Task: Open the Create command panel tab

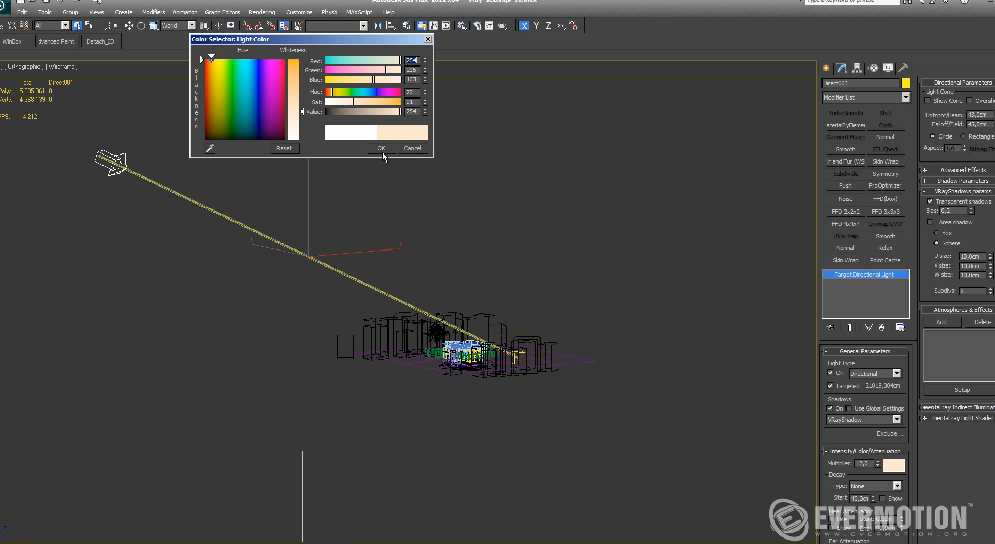Action: pyautogui.click(x=826, y=67)
